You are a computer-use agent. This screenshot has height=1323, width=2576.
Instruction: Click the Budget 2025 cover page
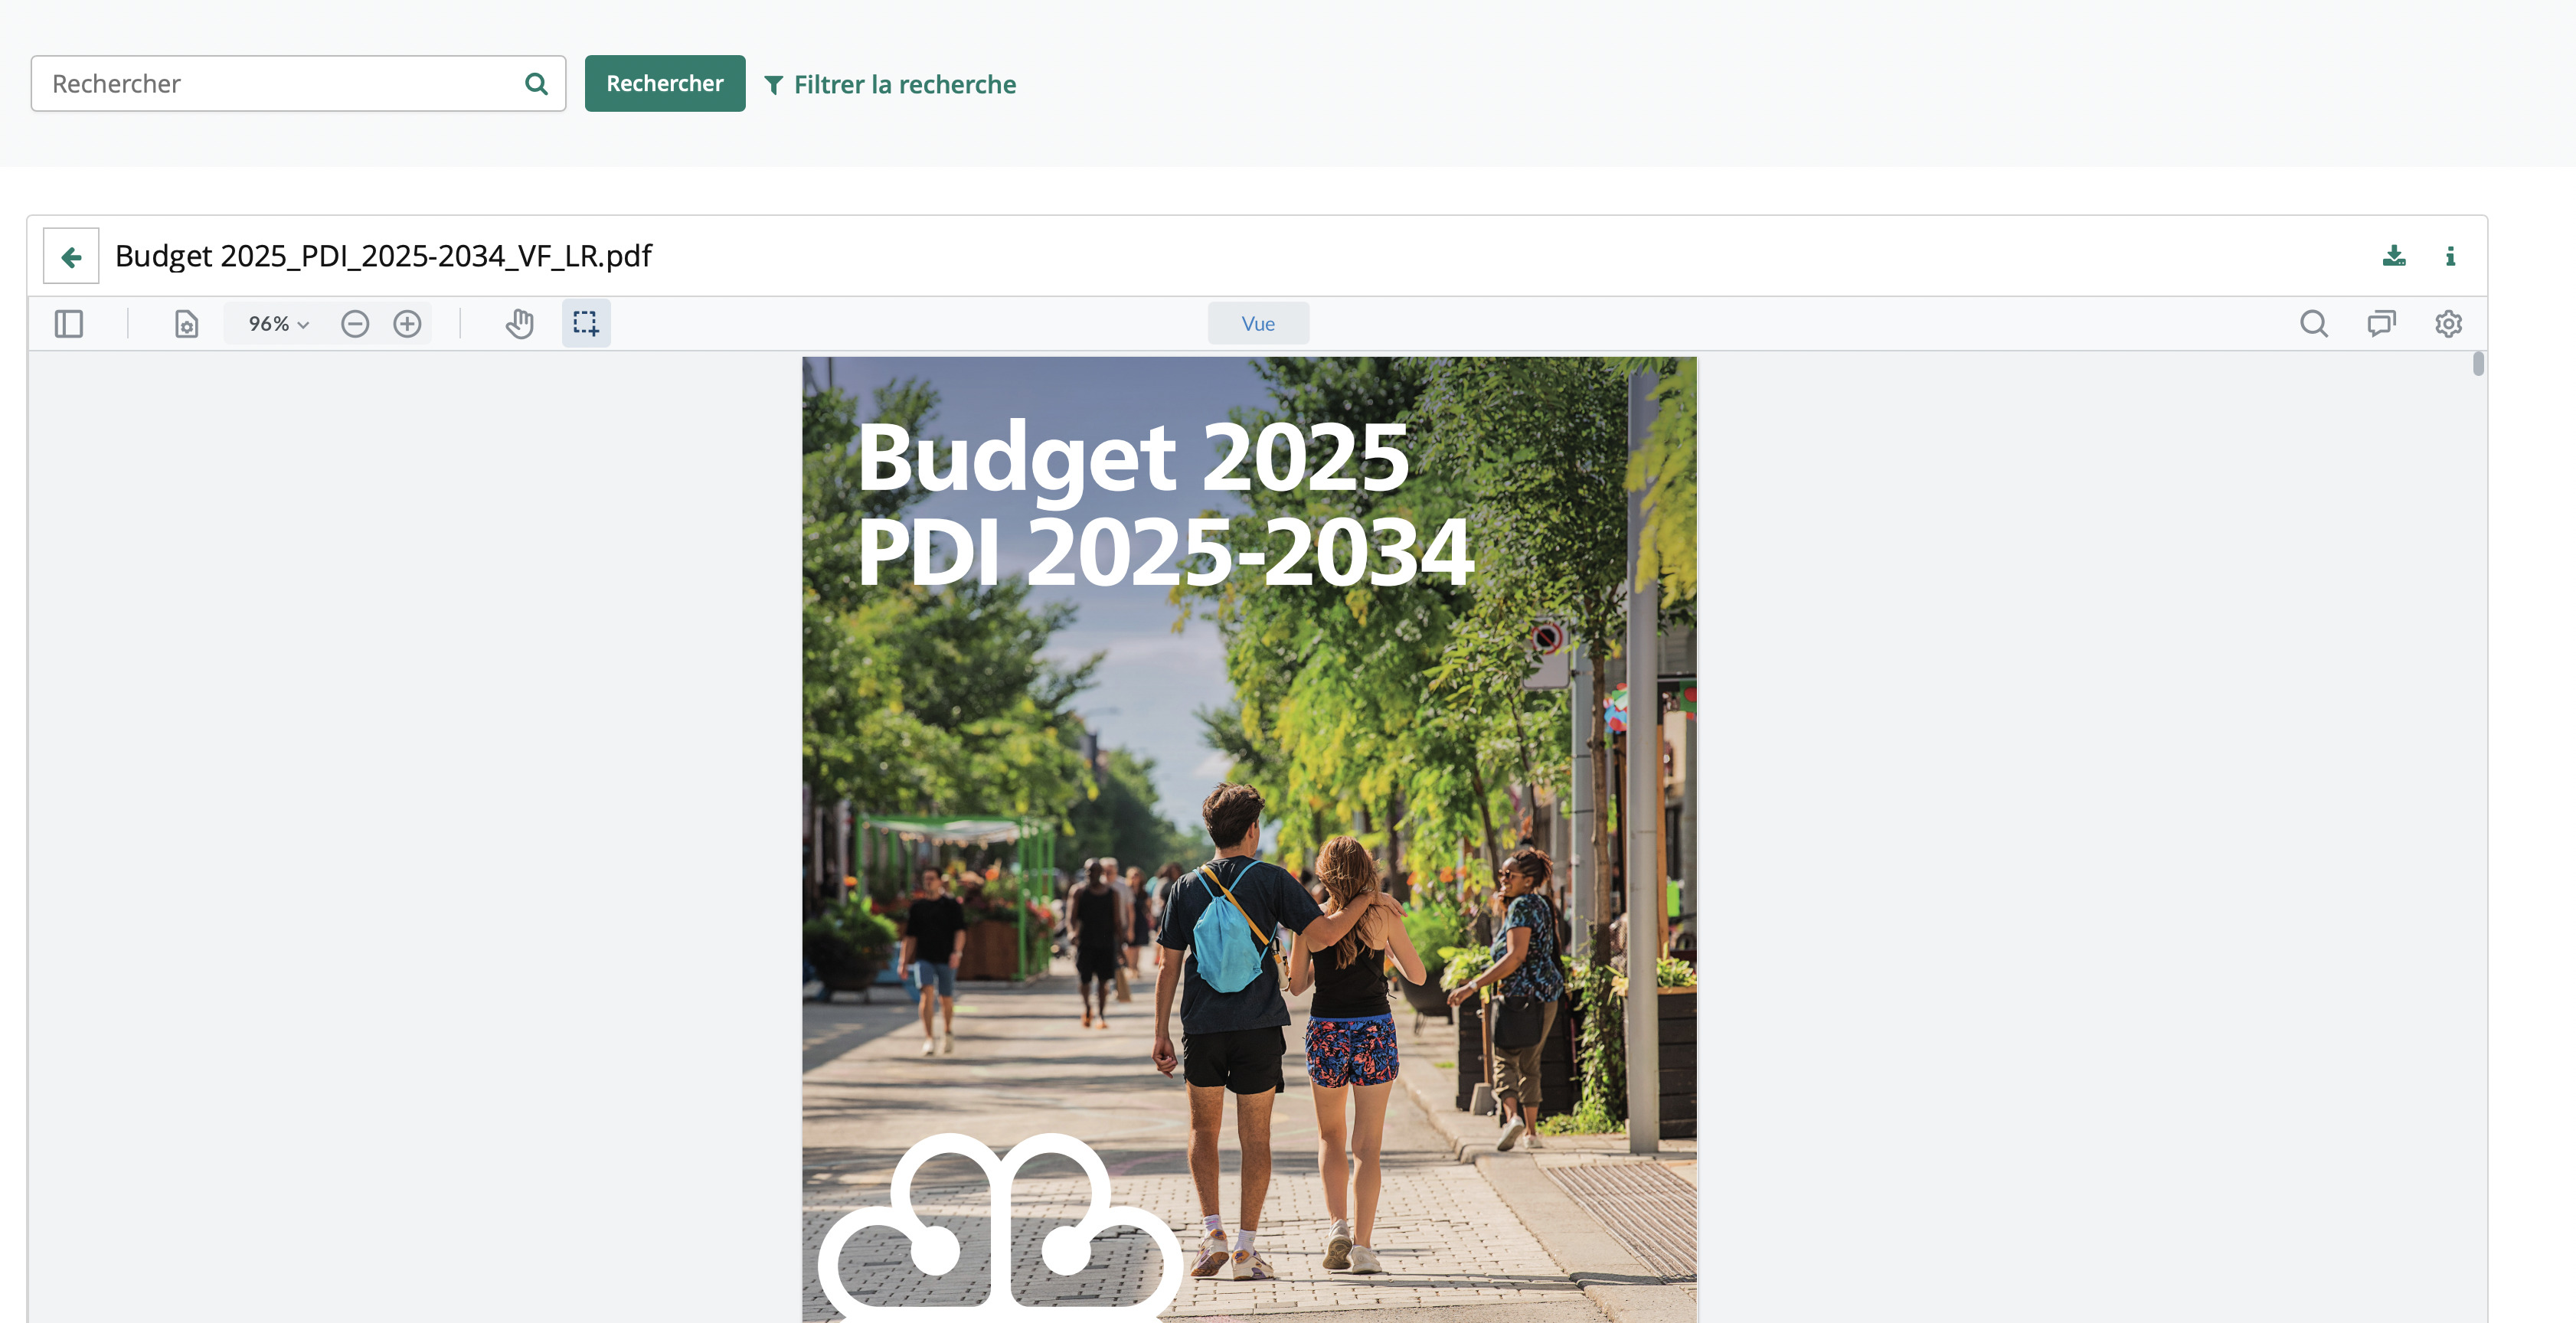[1249, 840]
